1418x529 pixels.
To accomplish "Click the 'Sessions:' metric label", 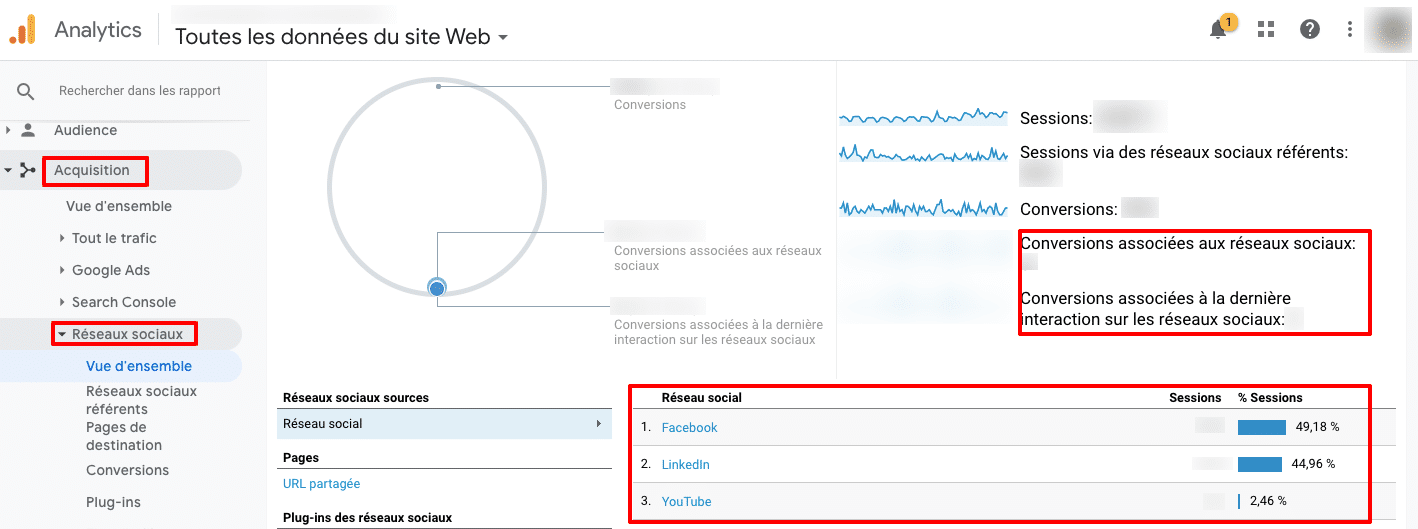I will point(1055,119).
